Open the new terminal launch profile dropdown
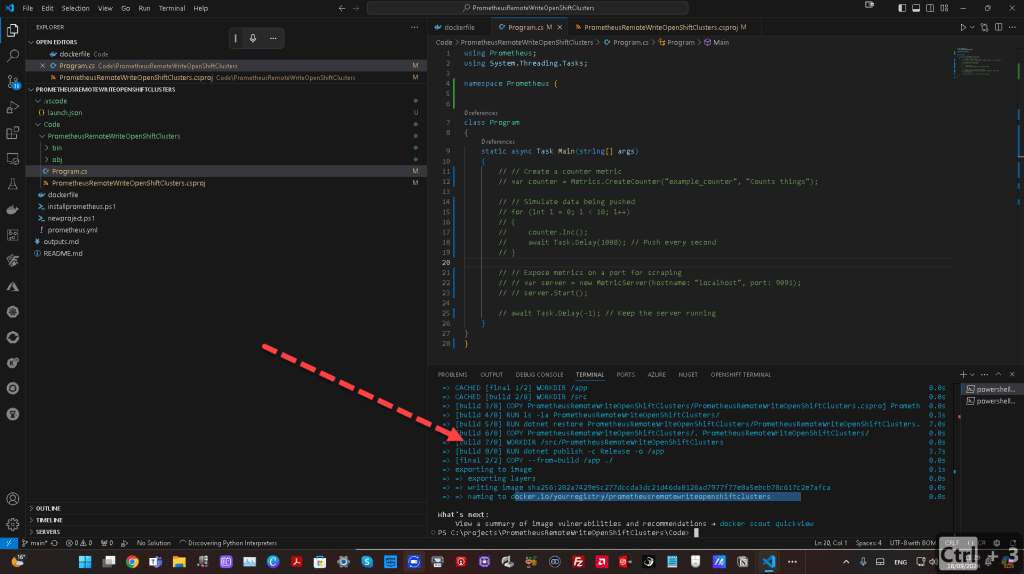The image size is (1024, 574). point(972,375)
